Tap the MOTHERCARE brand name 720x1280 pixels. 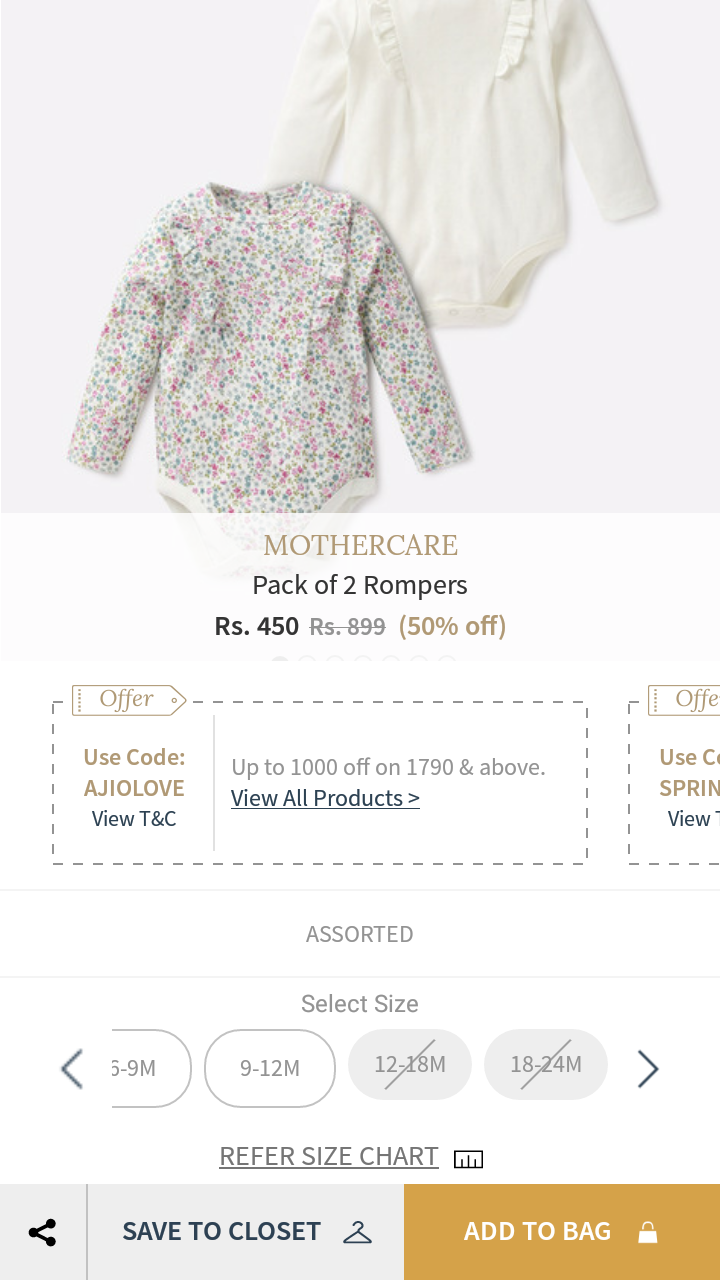[360, 545]
